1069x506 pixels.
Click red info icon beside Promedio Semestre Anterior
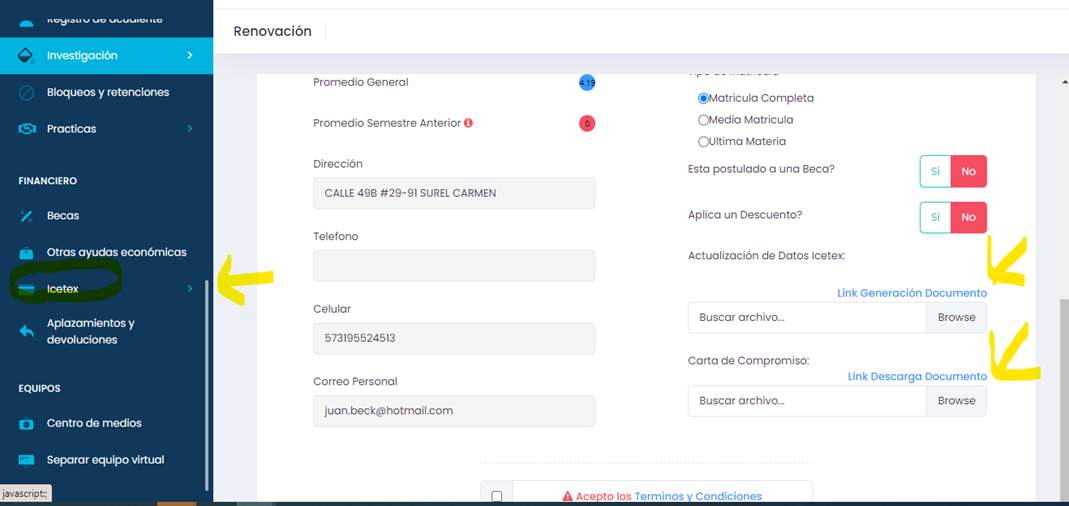coord(468,123)
